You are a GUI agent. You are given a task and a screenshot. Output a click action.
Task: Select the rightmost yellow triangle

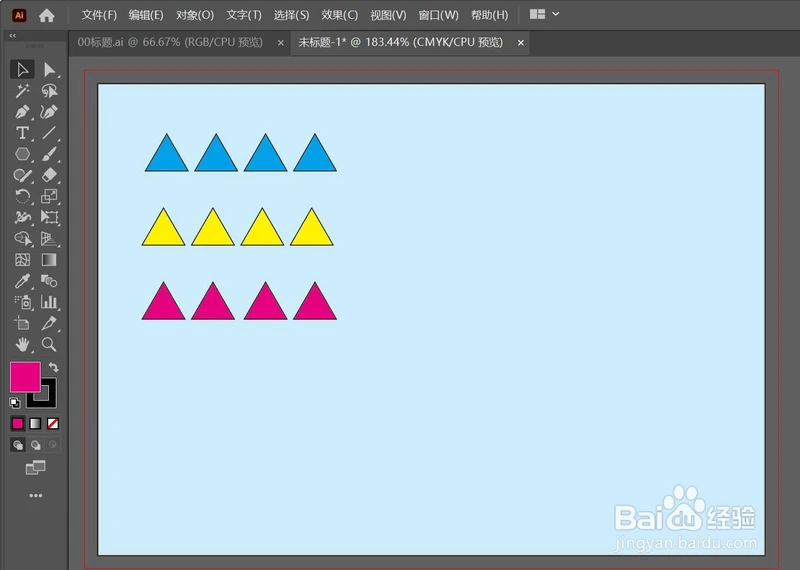(312, 230)
